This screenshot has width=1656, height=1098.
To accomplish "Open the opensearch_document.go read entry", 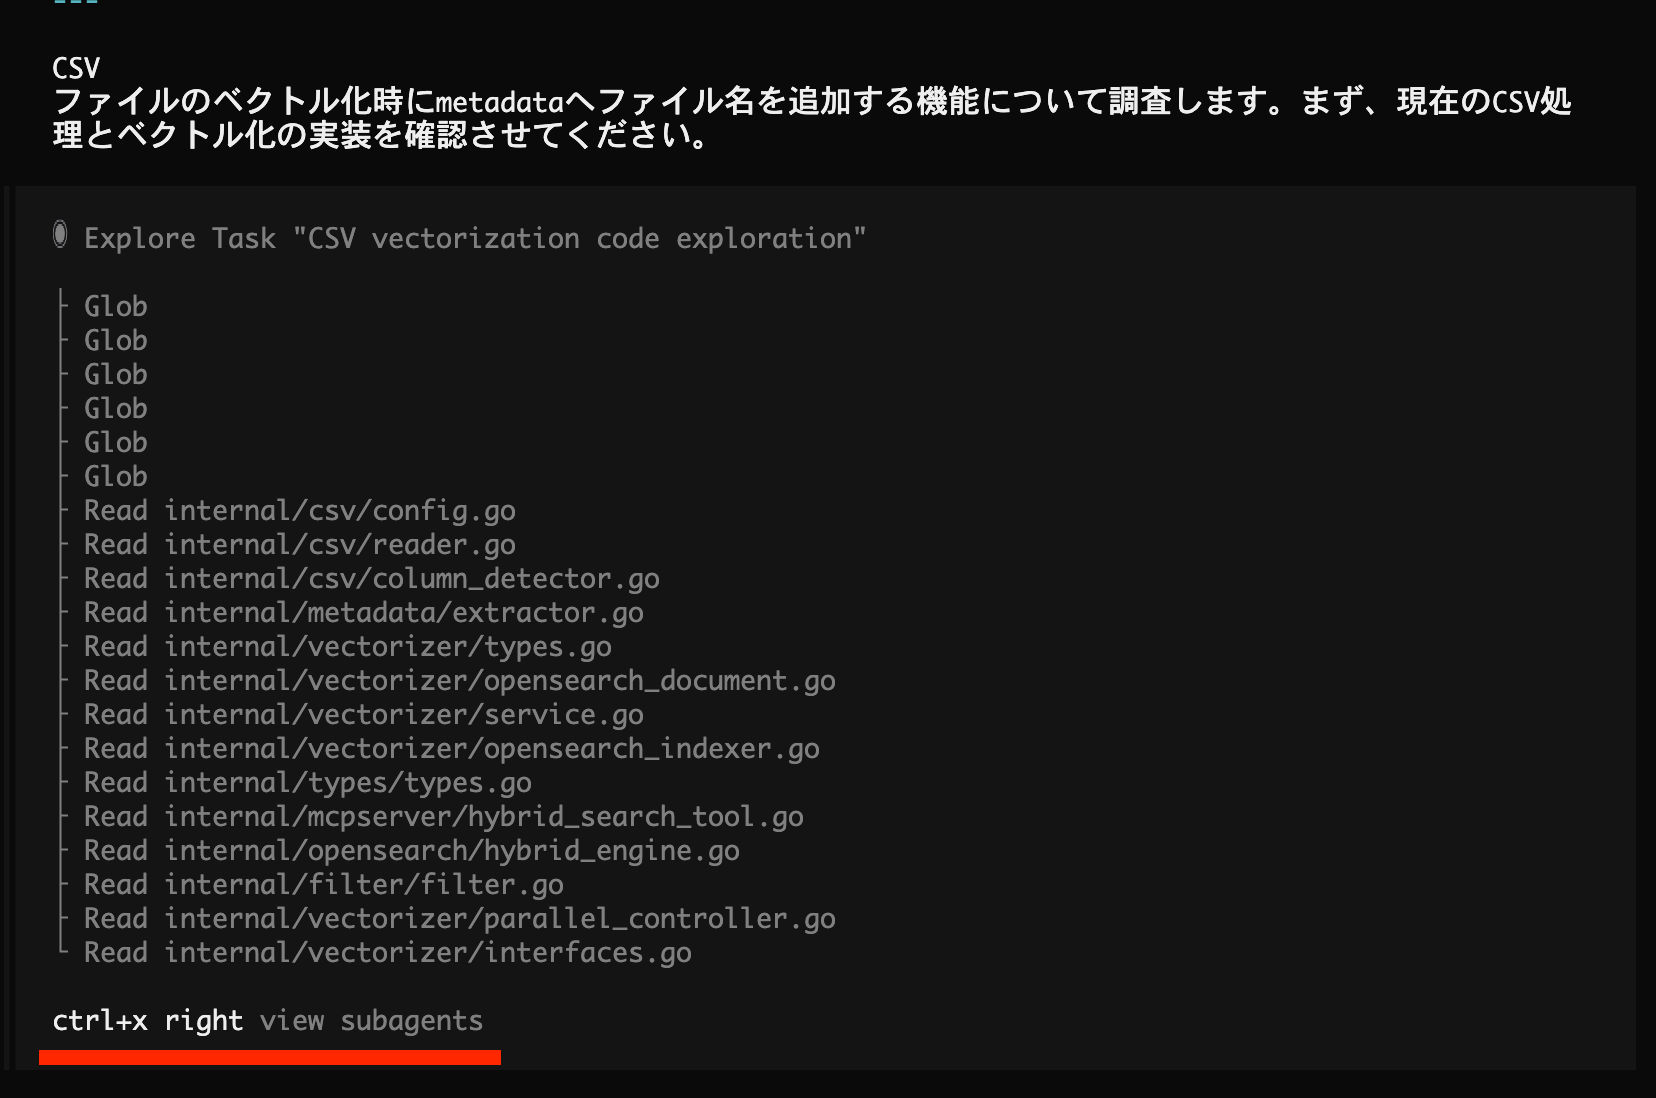I will (x=459, y=680).
